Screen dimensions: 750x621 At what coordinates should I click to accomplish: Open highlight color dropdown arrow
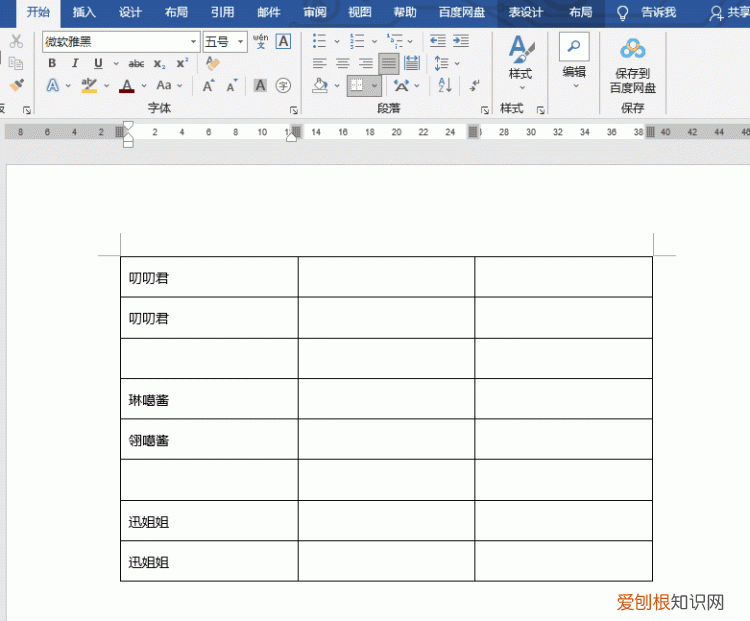point(107,86)
